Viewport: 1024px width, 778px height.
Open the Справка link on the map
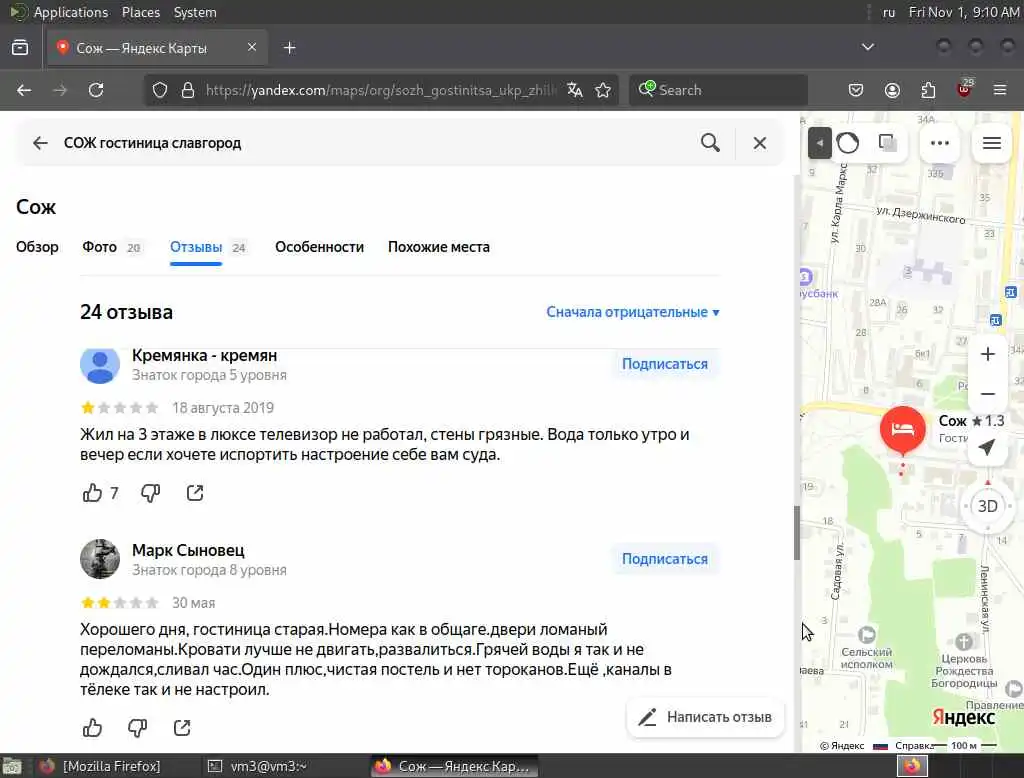pos(913,745)
